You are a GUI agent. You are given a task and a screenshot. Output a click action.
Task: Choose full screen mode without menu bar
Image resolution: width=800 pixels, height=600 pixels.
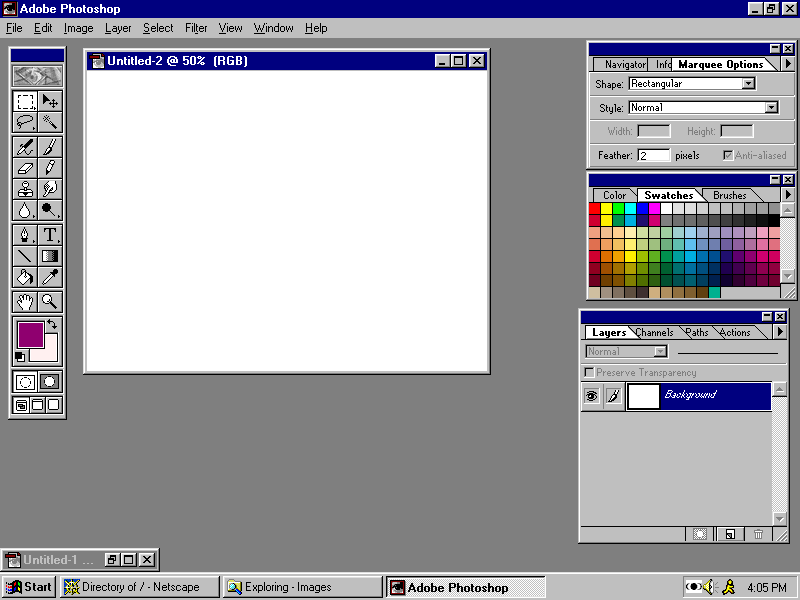[54, 405]
